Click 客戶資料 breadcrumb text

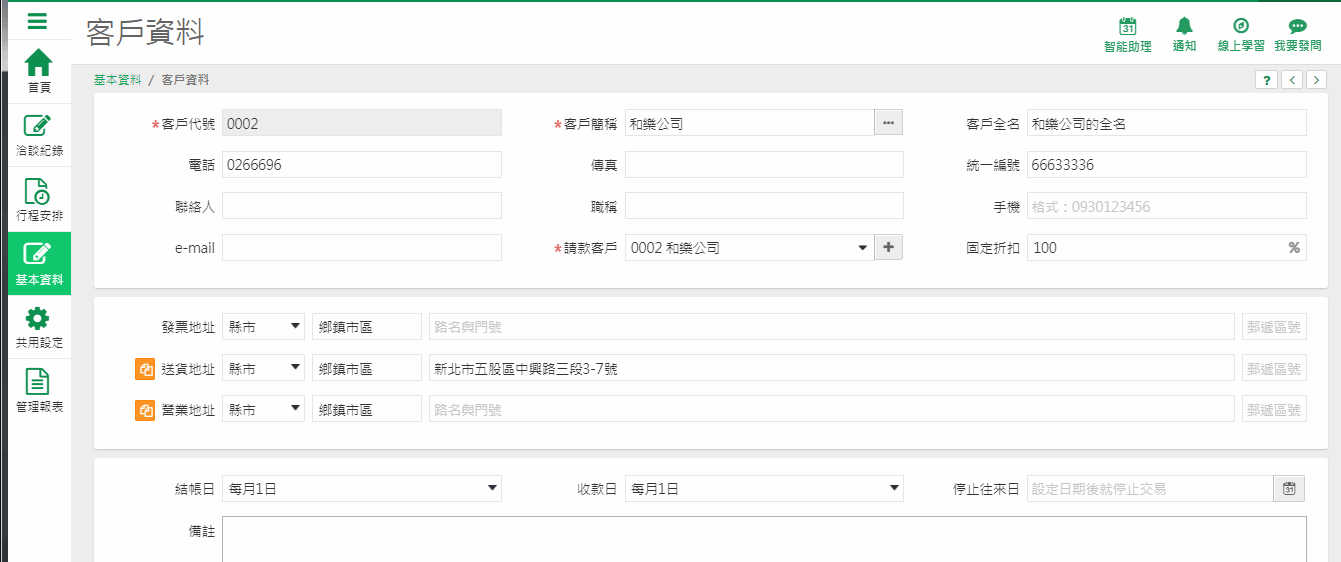[x=185, y=80]
